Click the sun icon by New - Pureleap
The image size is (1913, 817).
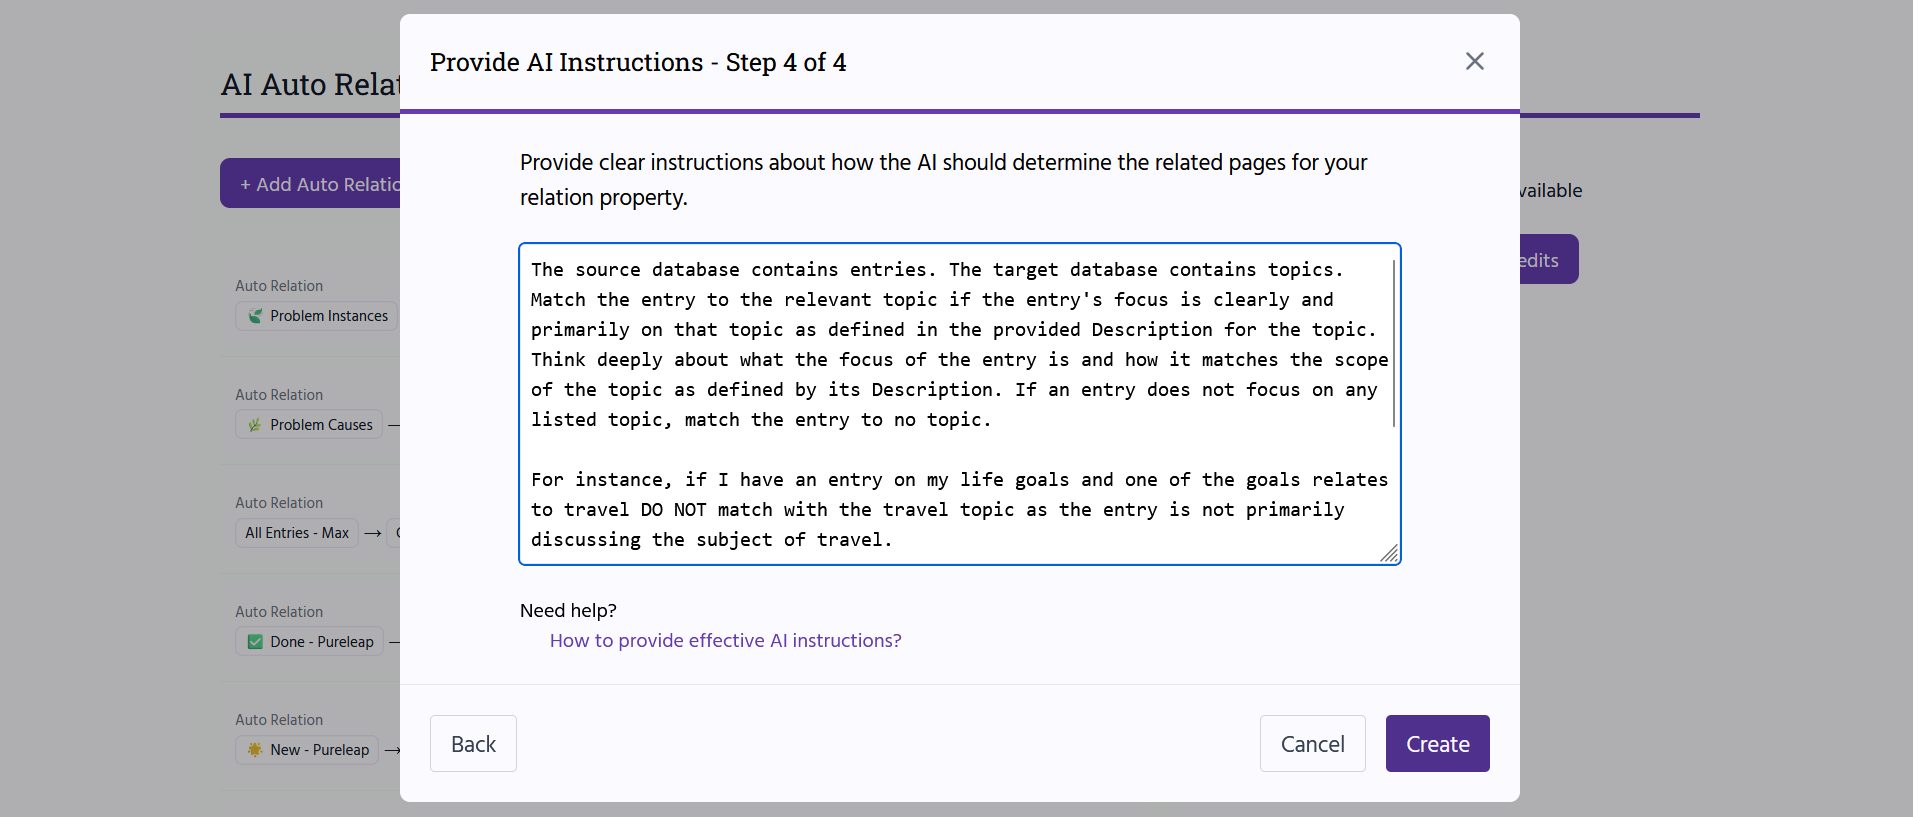[255, 750]
